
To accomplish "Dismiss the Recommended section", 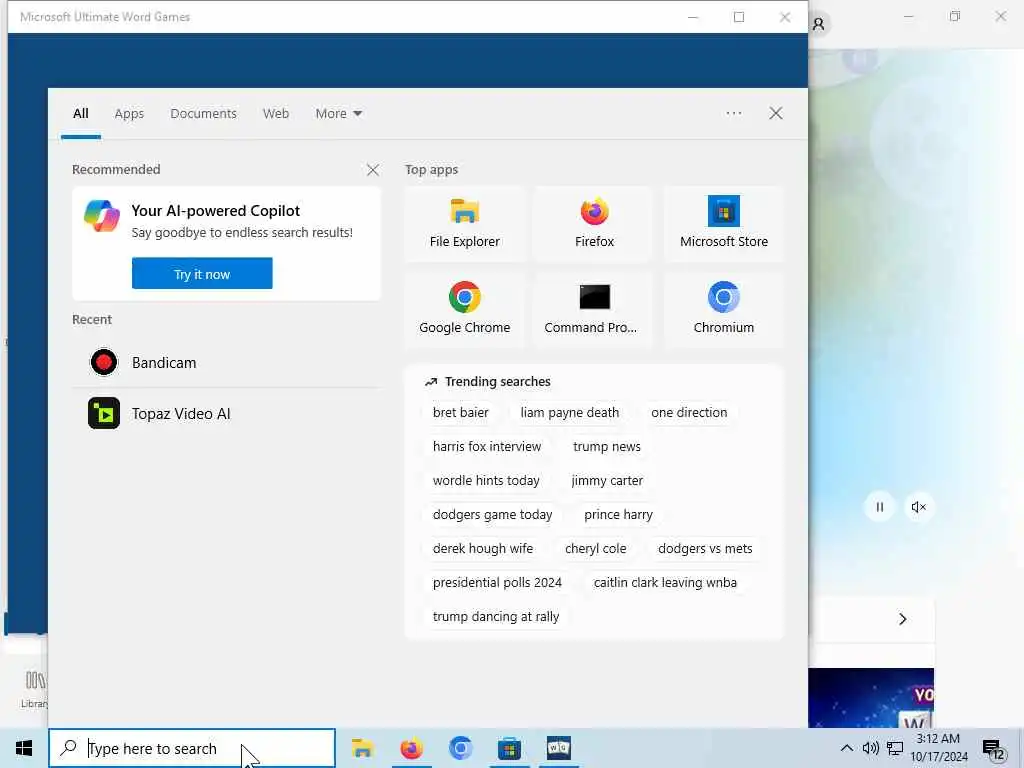I will [x=372, y=170].
